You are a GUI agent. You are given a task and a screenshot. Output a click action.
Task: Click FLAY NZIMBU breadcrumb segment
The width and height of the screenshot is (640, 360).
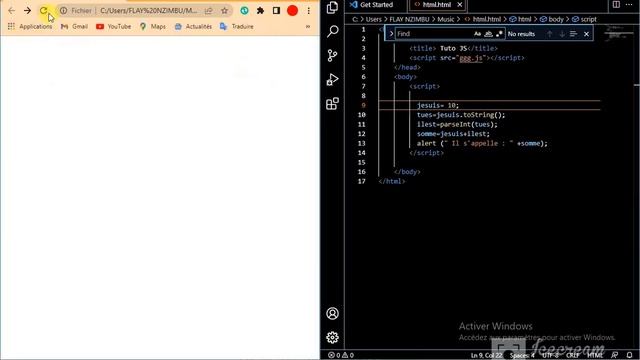[x=409, y=19]
